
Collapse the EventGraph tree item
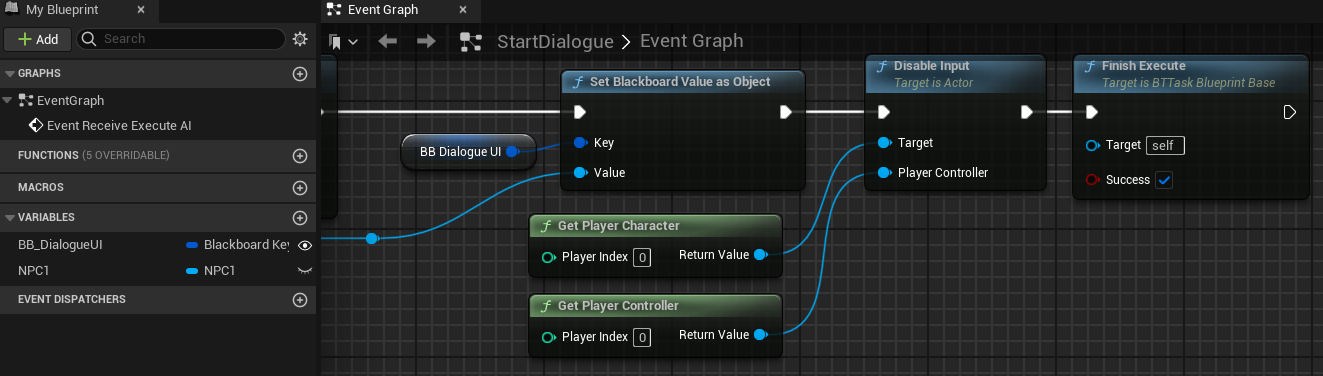coord(8,100)
